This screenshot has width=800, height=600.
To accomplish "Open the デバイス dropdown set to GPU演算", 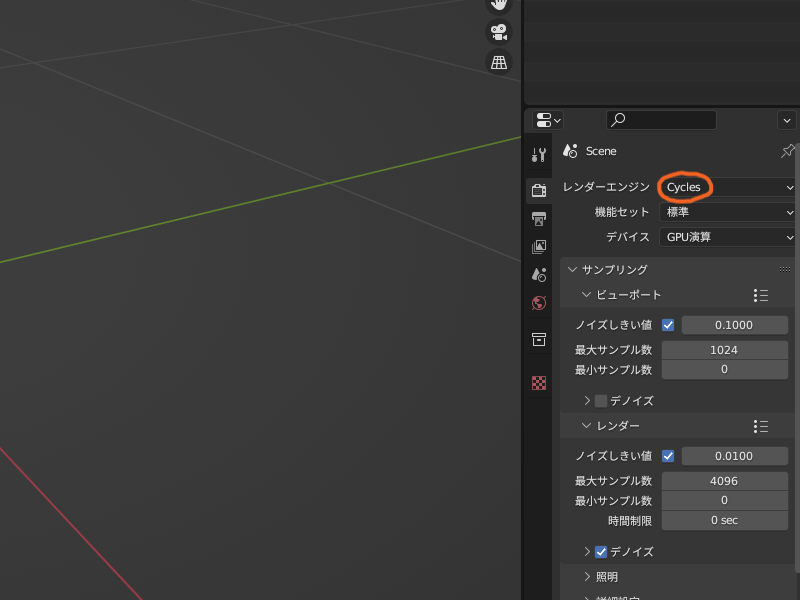I will [727, 237].
